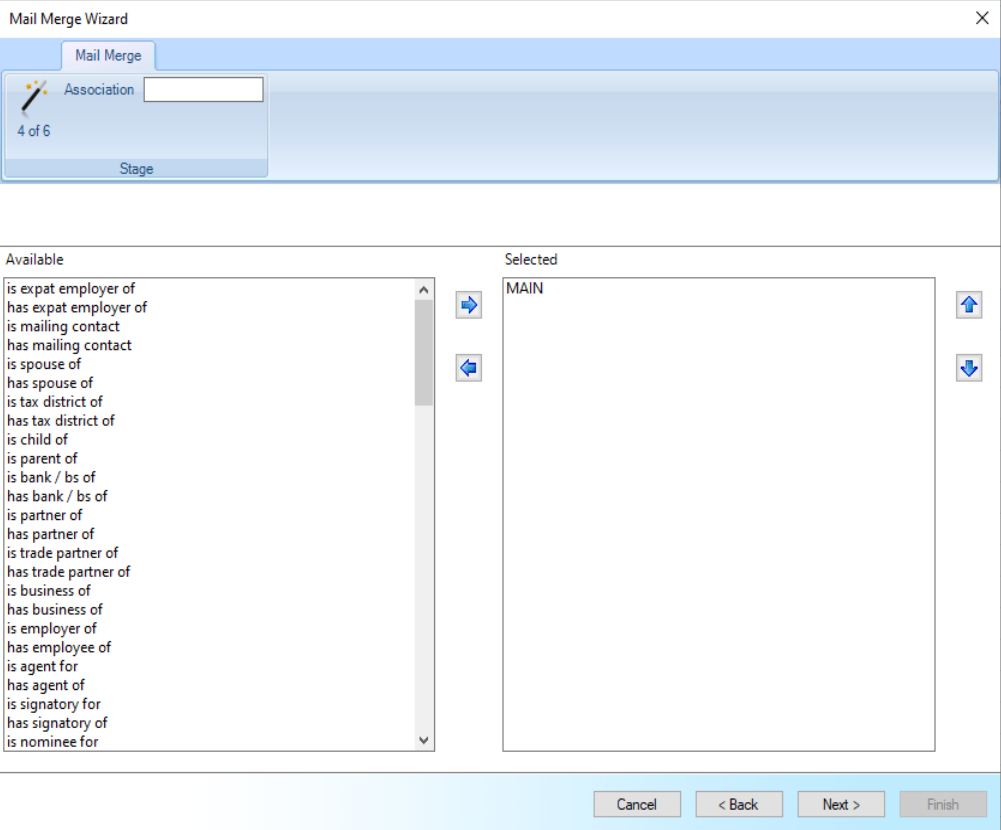
Task: Go to previous step with Back button
Action: click(739, 804)
